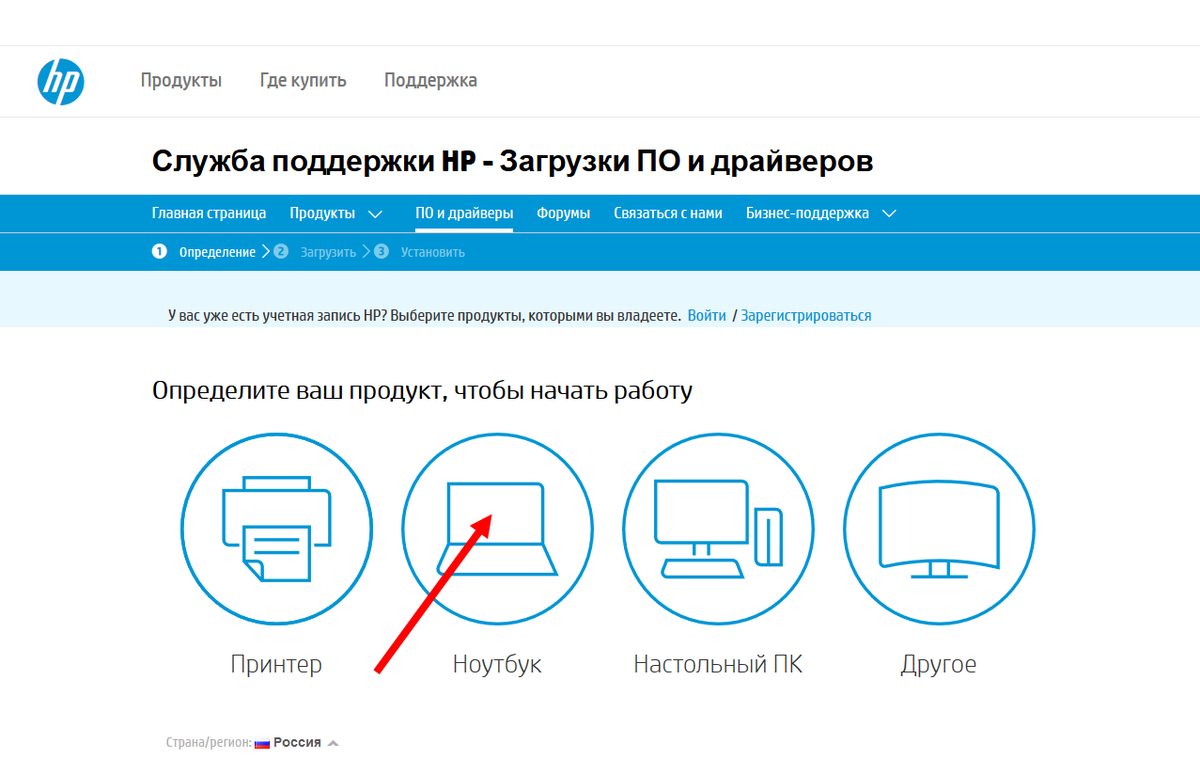Open the Поддержка top menu

431,81
